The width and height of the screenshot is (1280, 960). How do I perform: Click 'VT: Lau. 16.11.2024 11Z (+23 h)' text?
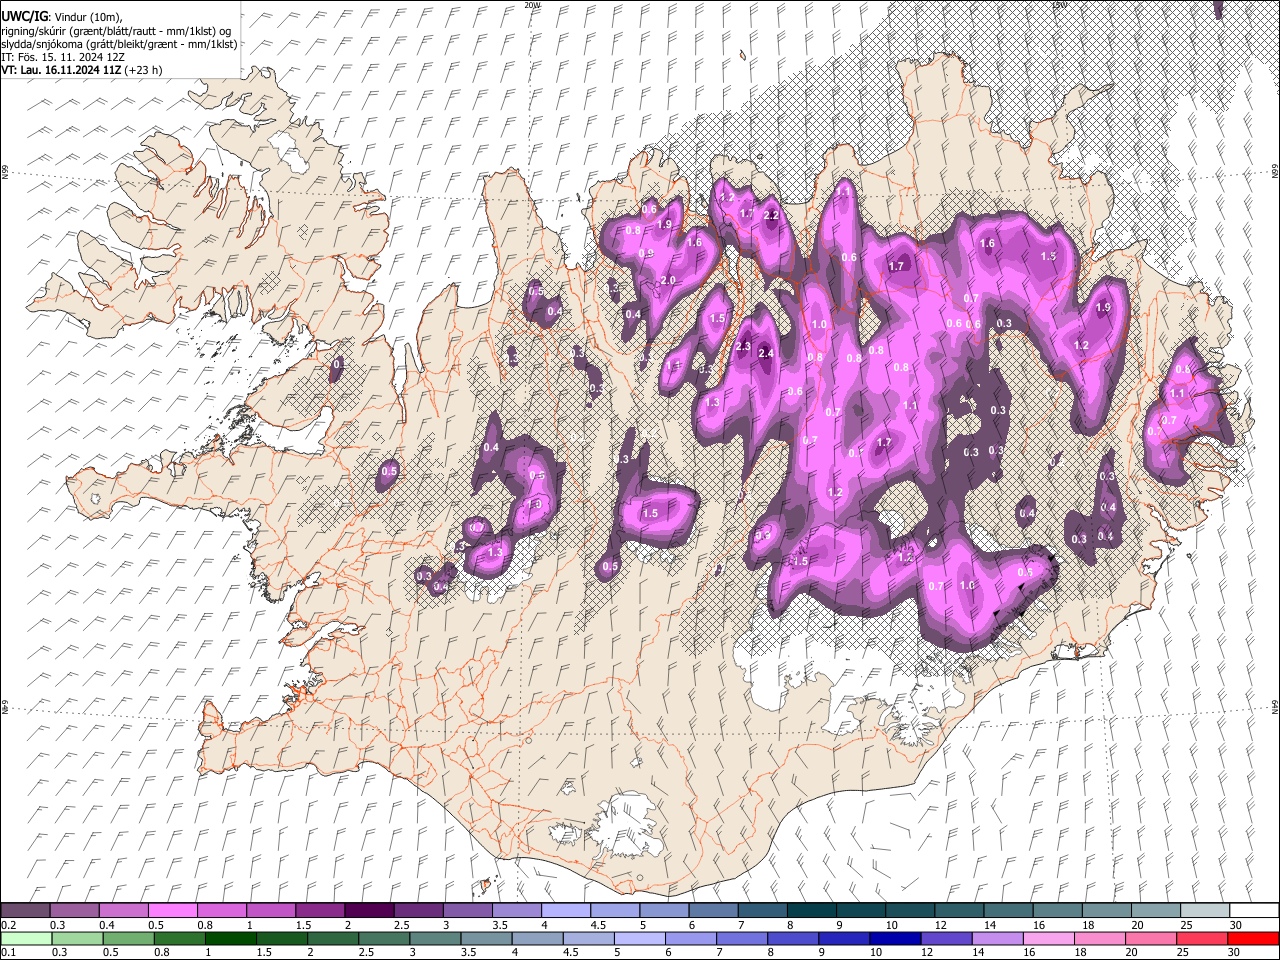pyautogui.click(x=82, y=70)
